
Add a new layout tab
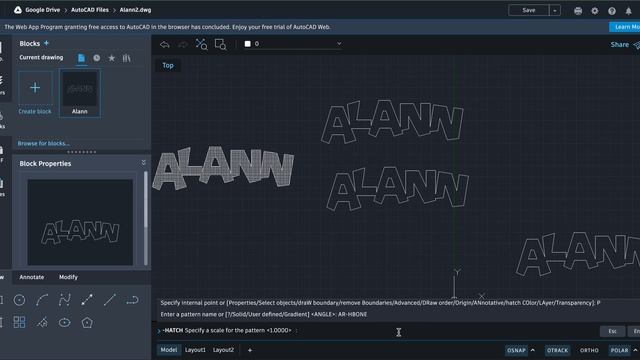[250, 350]
